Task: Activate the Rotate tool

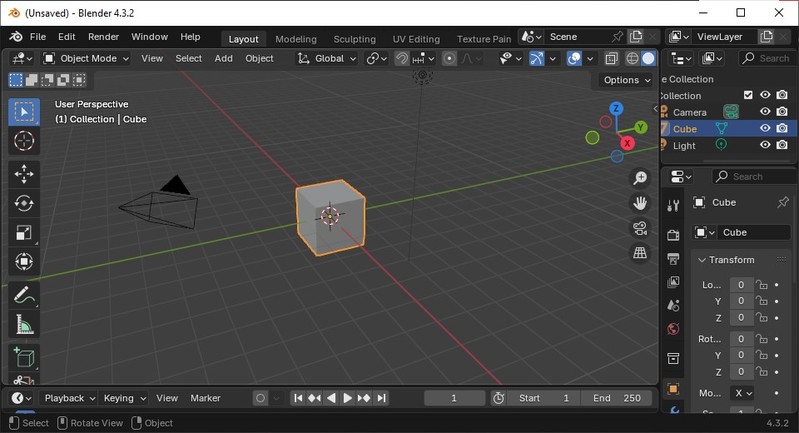Action: pyautogui.click(x=24, y=204)
